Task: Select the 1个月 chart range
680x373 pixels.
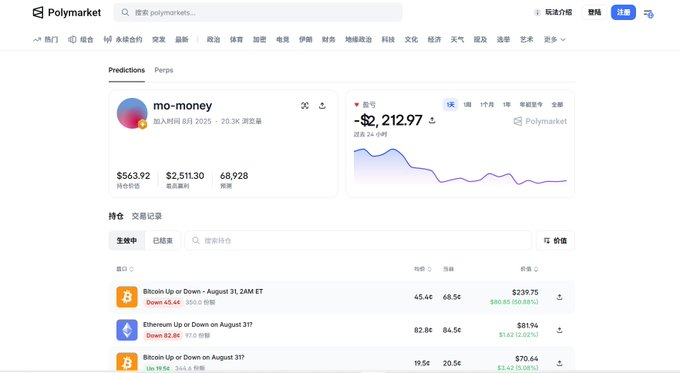Action: pos(487,105)
